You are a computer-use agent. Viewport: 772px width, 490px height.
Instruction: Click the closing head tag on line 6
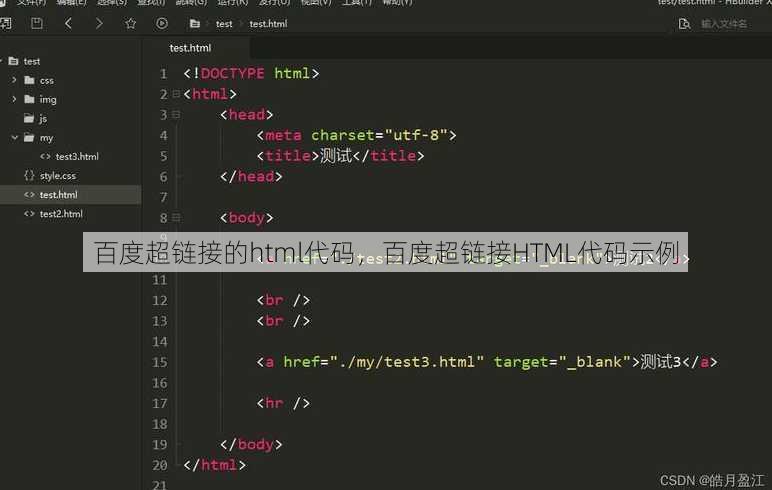pos(251,176)
